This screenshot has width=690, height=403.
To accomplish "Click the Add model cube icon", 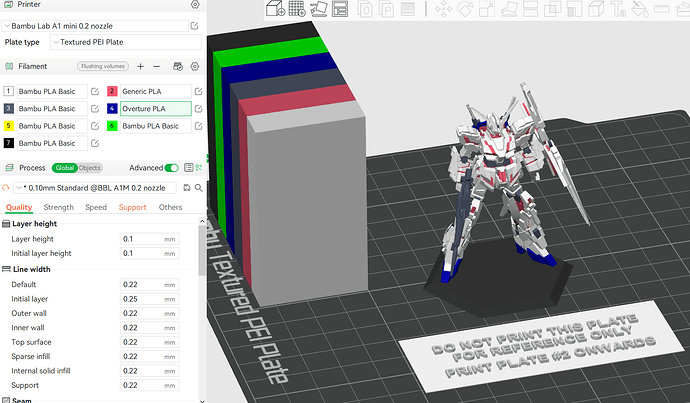I will pos(276,8).
